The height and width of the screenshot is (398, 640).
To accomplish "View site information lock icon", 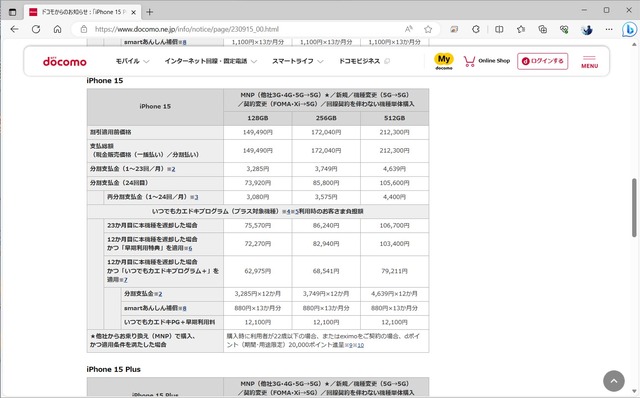I will (x=84, y=29).
